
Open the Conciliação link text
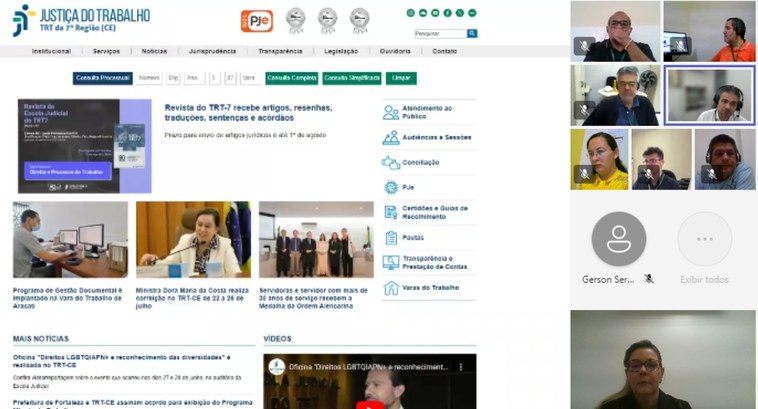pos(421,162)
